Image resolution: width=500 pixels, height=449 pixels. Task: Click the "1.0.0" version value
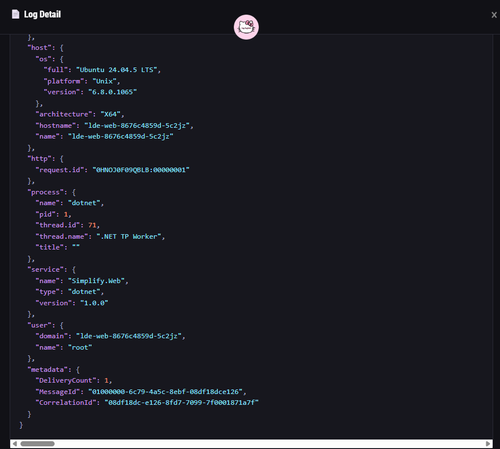pos(94,303)
